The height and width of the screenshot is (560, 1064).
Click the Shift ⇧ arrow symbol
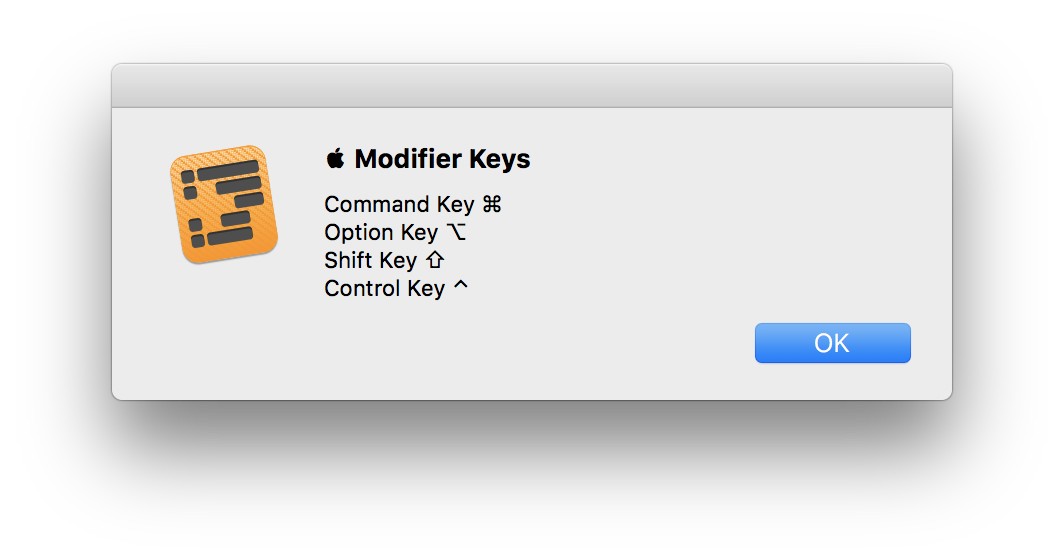click(x=434, y=261)
